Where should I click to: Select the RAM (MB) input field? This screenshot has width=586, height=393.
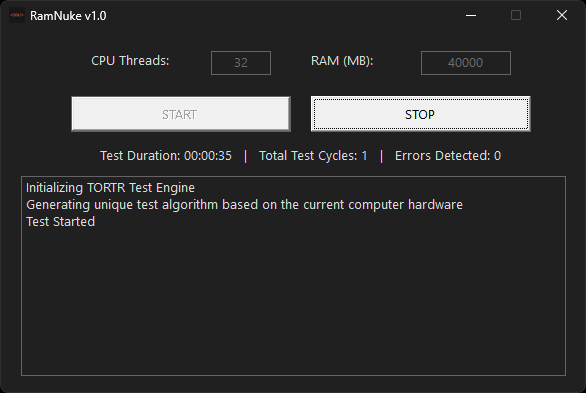pos(466,63)
